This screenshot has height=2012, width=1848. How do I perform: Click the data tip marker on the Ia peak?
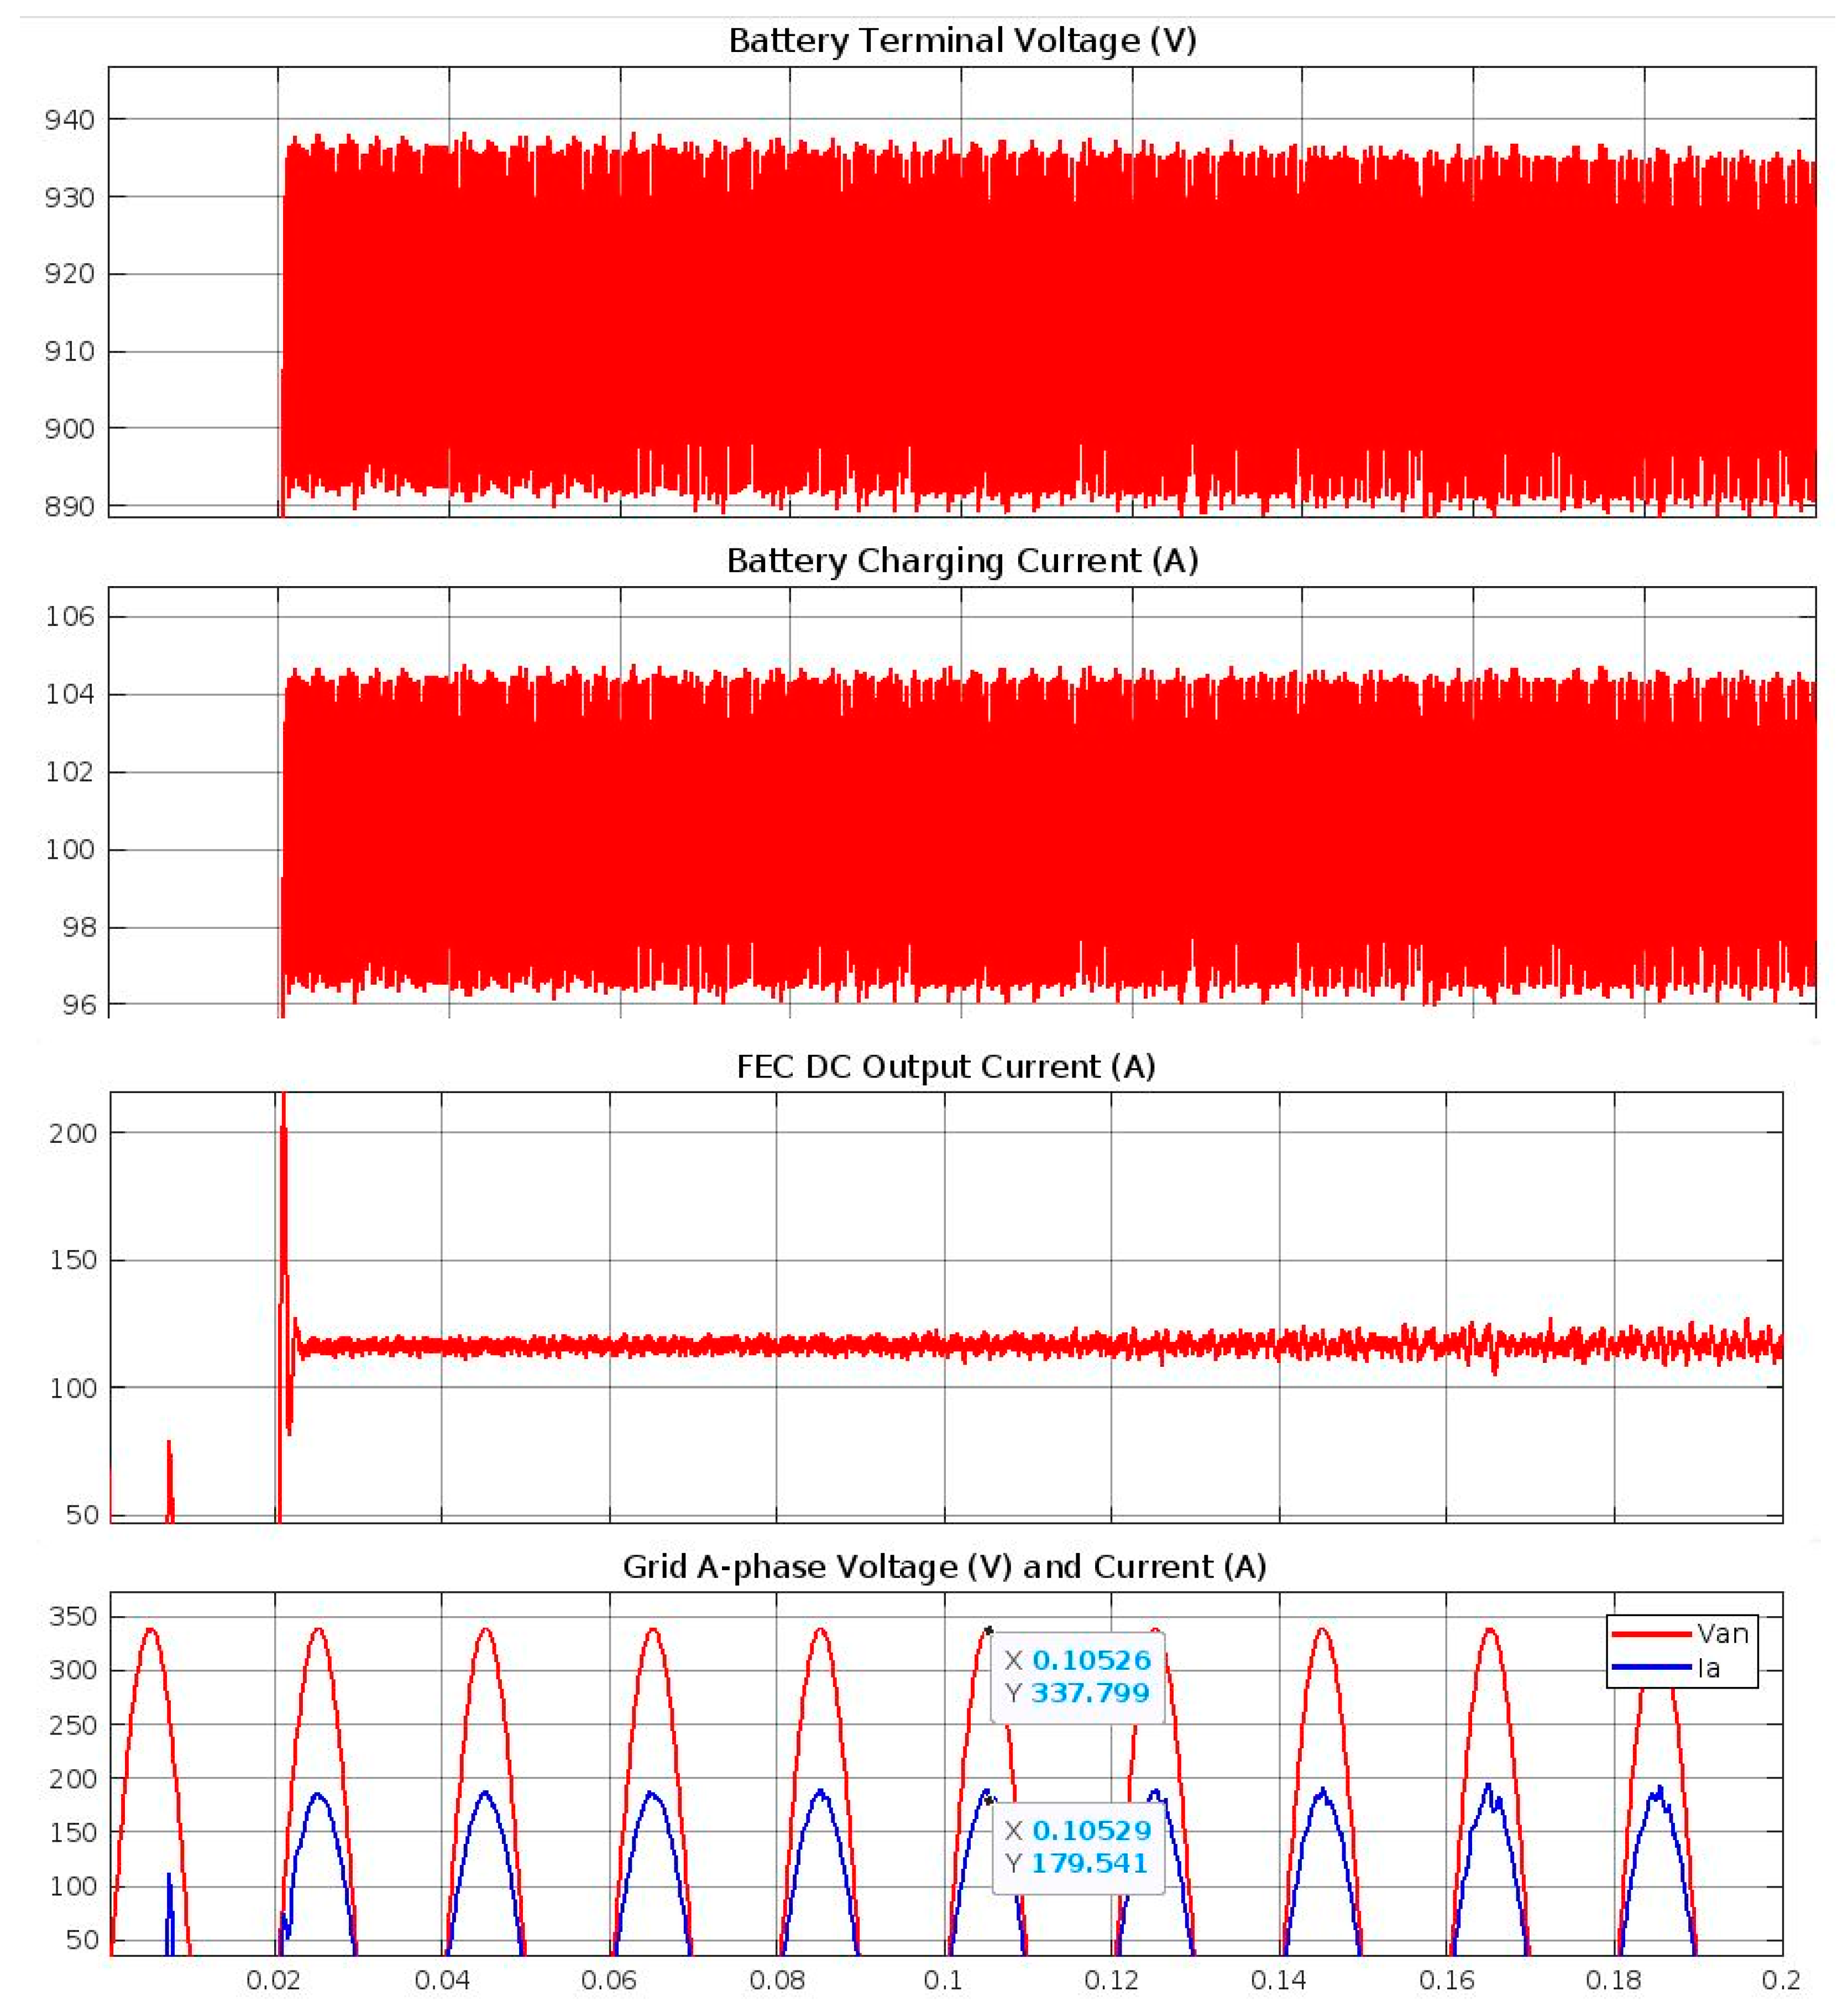tap(989, 1801)
